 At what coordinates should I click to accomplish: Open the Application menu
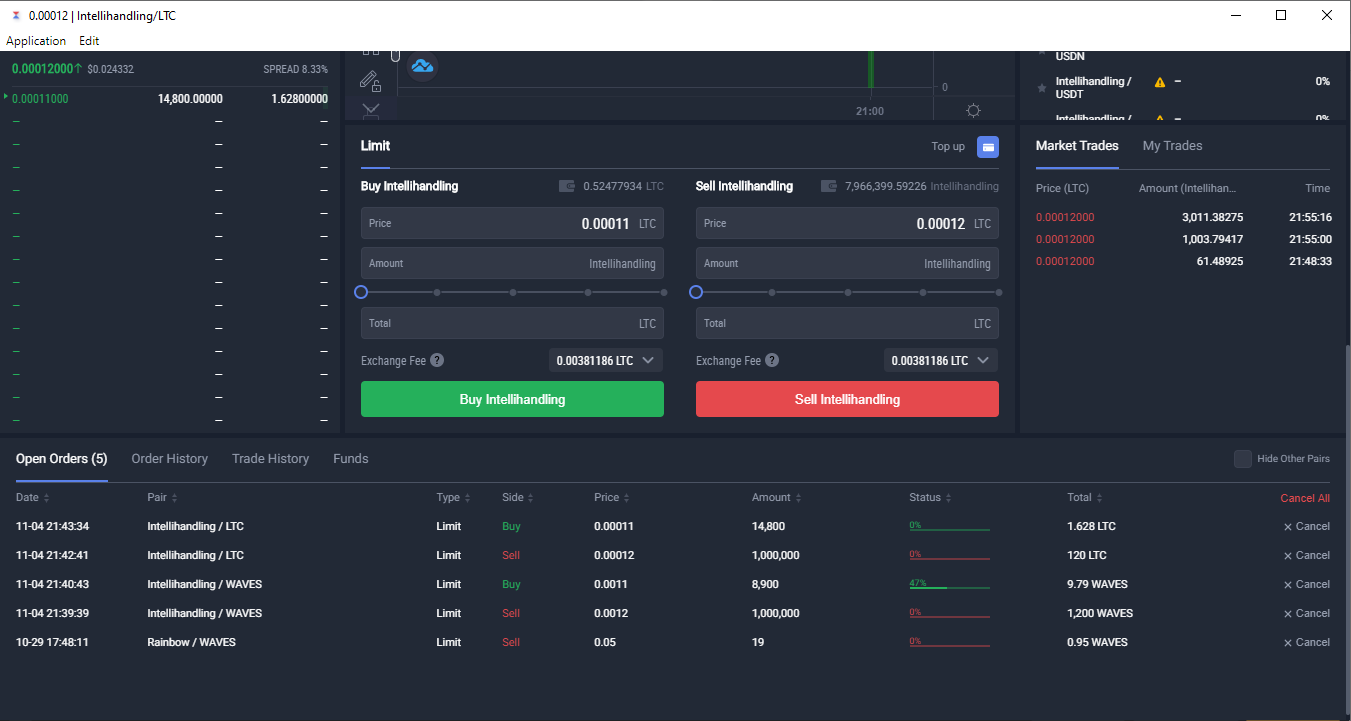pyautogui.click(x=36, y=41)
